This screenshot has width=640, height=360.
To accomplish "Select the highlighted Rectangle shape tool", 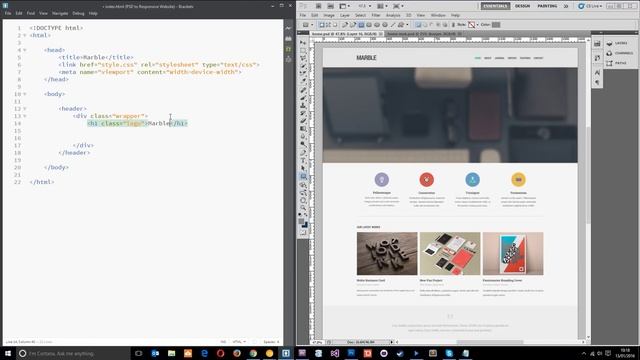I will pyautogui.click(x=303, y=177).
